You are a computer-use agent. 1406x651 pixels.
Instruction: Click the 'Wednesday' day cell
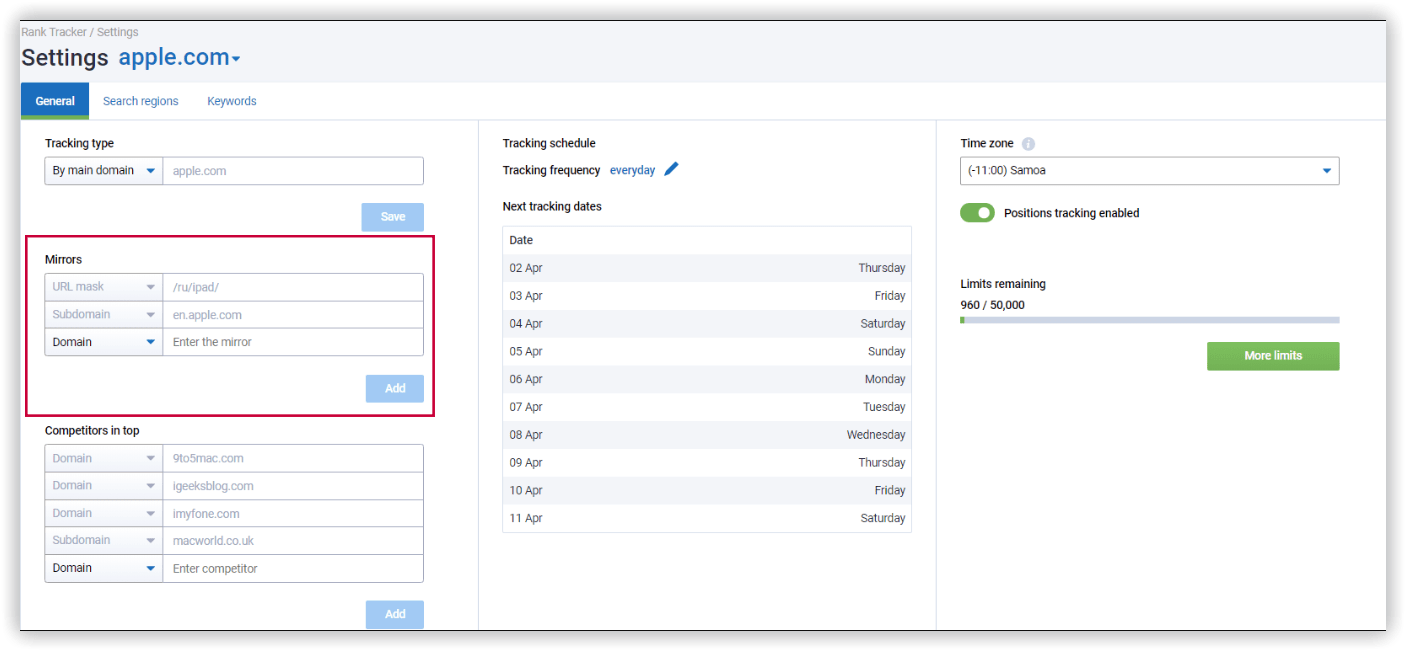[876, 435]
